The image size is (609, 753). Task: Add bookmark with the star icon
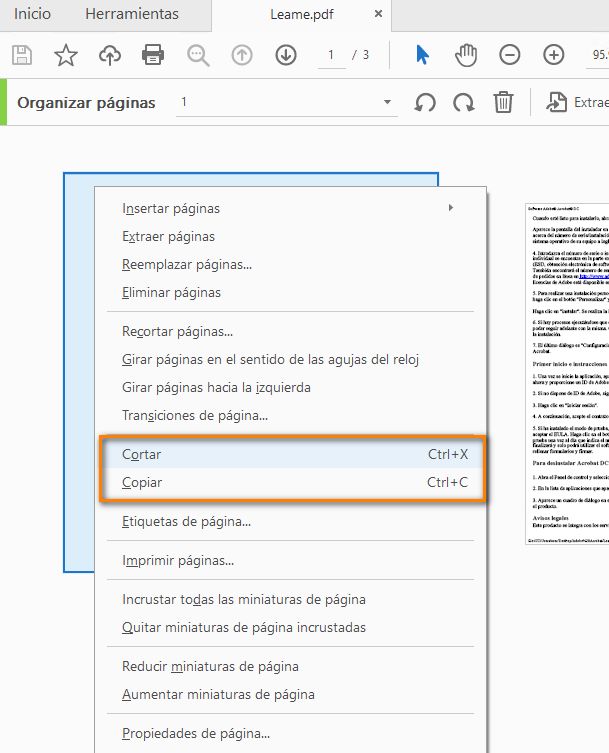click(x=66, y=55)
